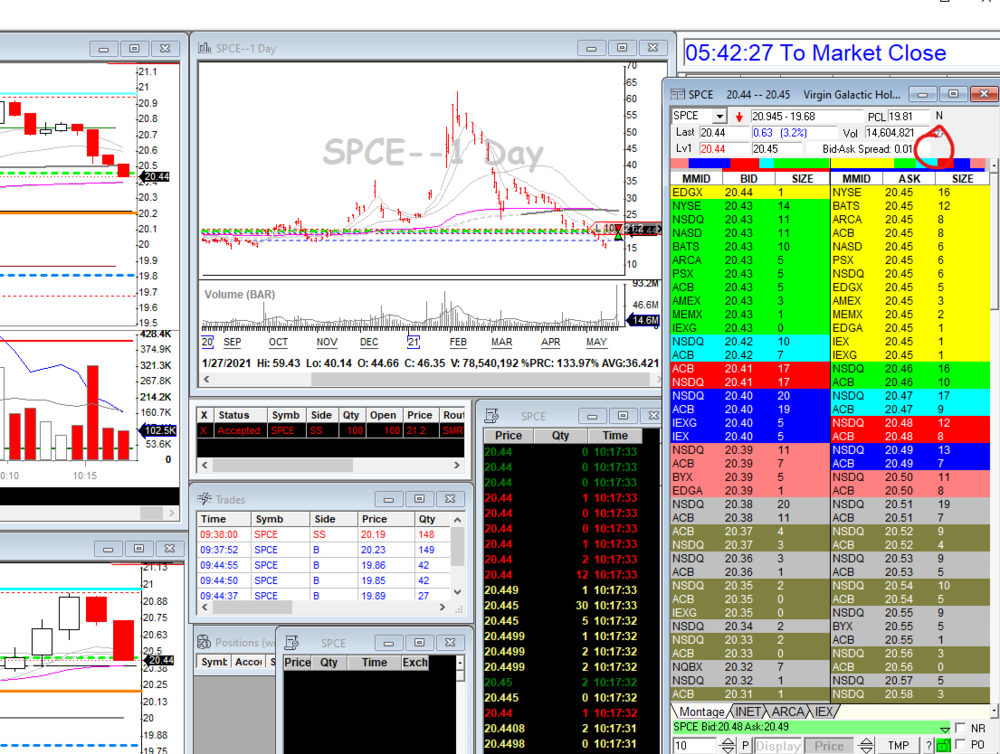Image resolution: width=1000 pixels, height=754 pixels.
Task: Click the Level 2 montage window icon
Action: (680, 94)
